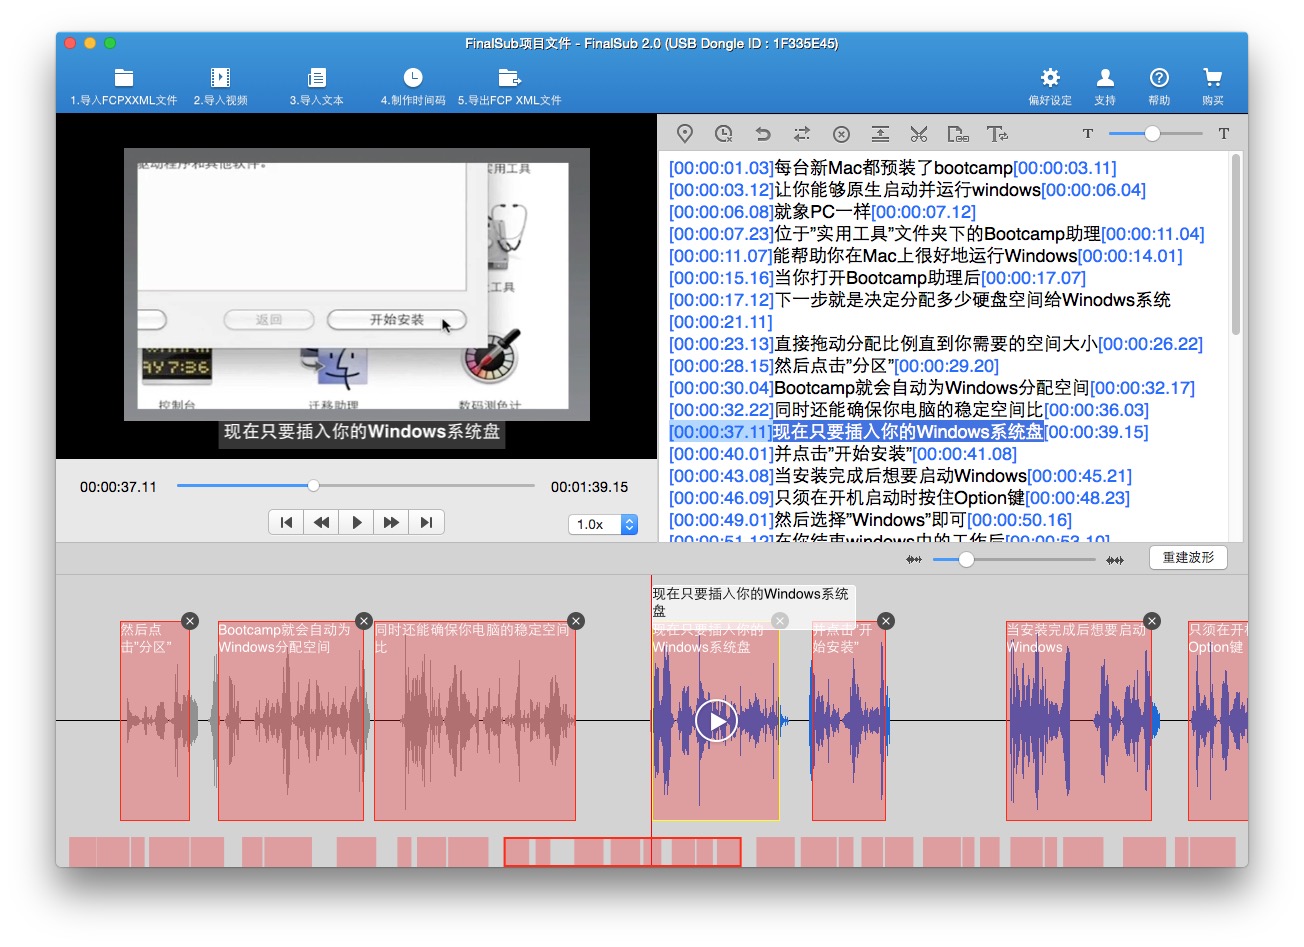Jump to end of video

[x=426, y=522]
